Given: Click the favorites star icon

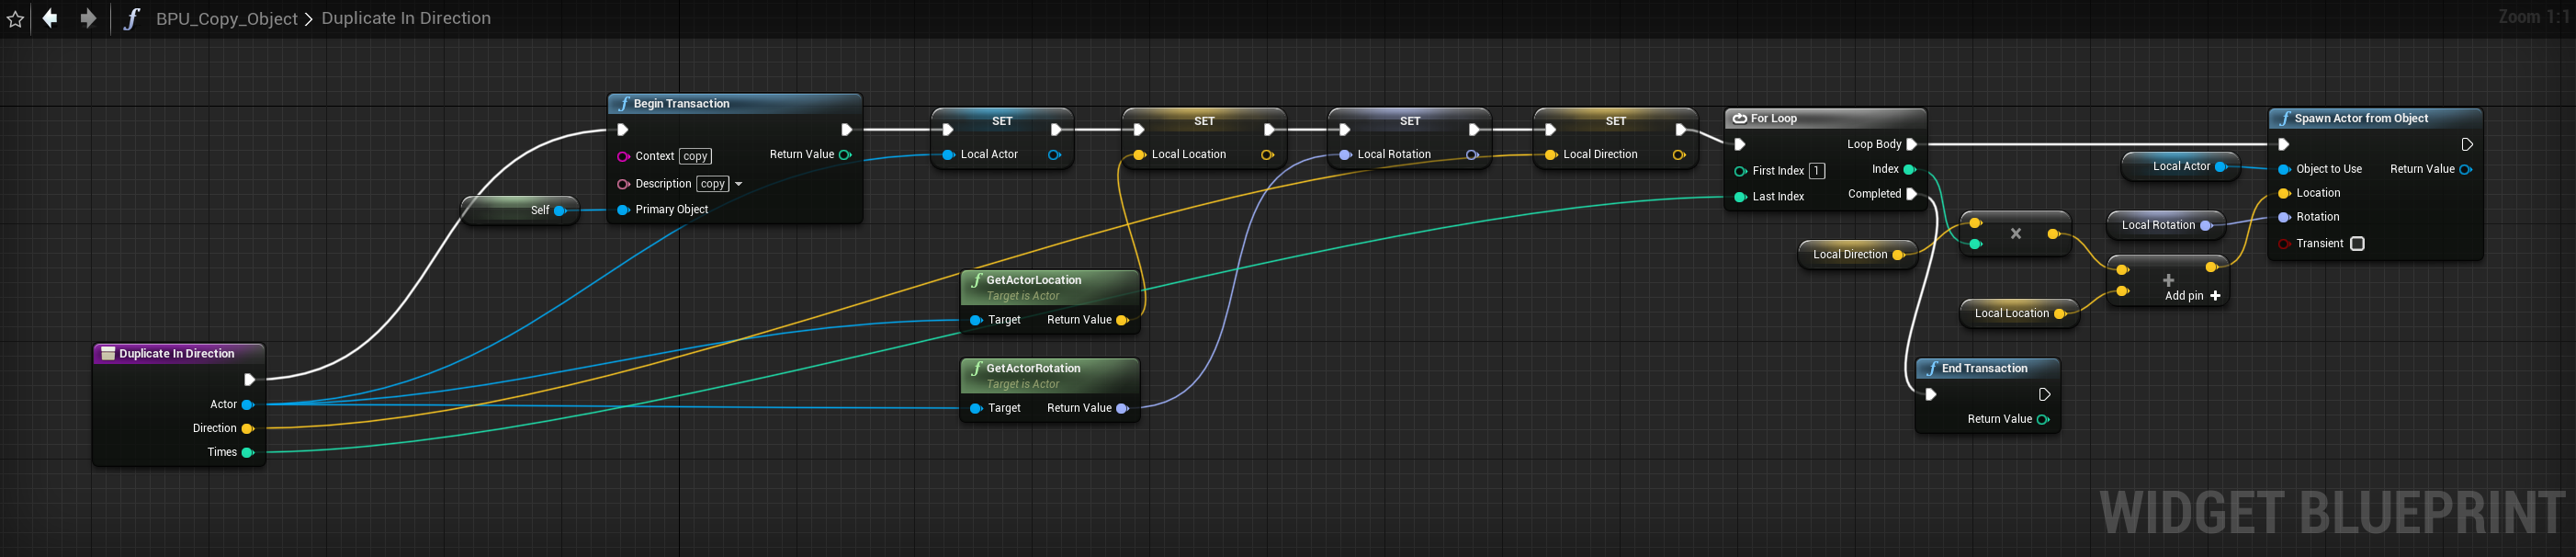Looking at the screenshot, I should (x=15, y=19).
